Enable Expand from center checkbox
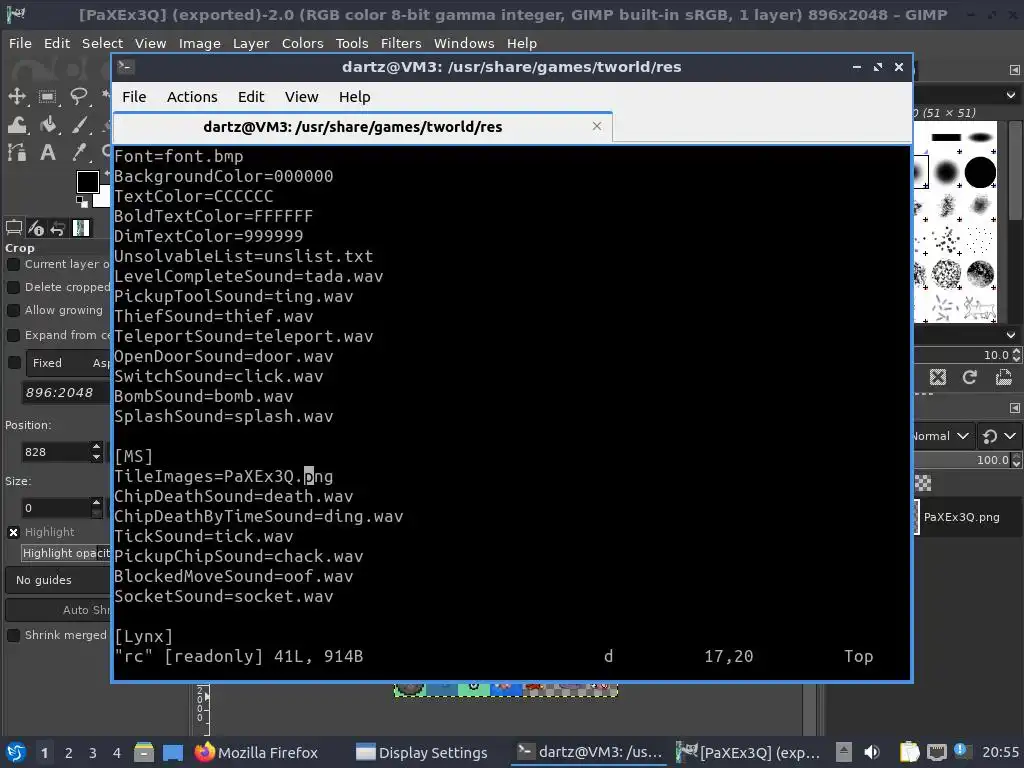Image resolution: width=1024 pixels, height=768 pixels. (13, 335)
